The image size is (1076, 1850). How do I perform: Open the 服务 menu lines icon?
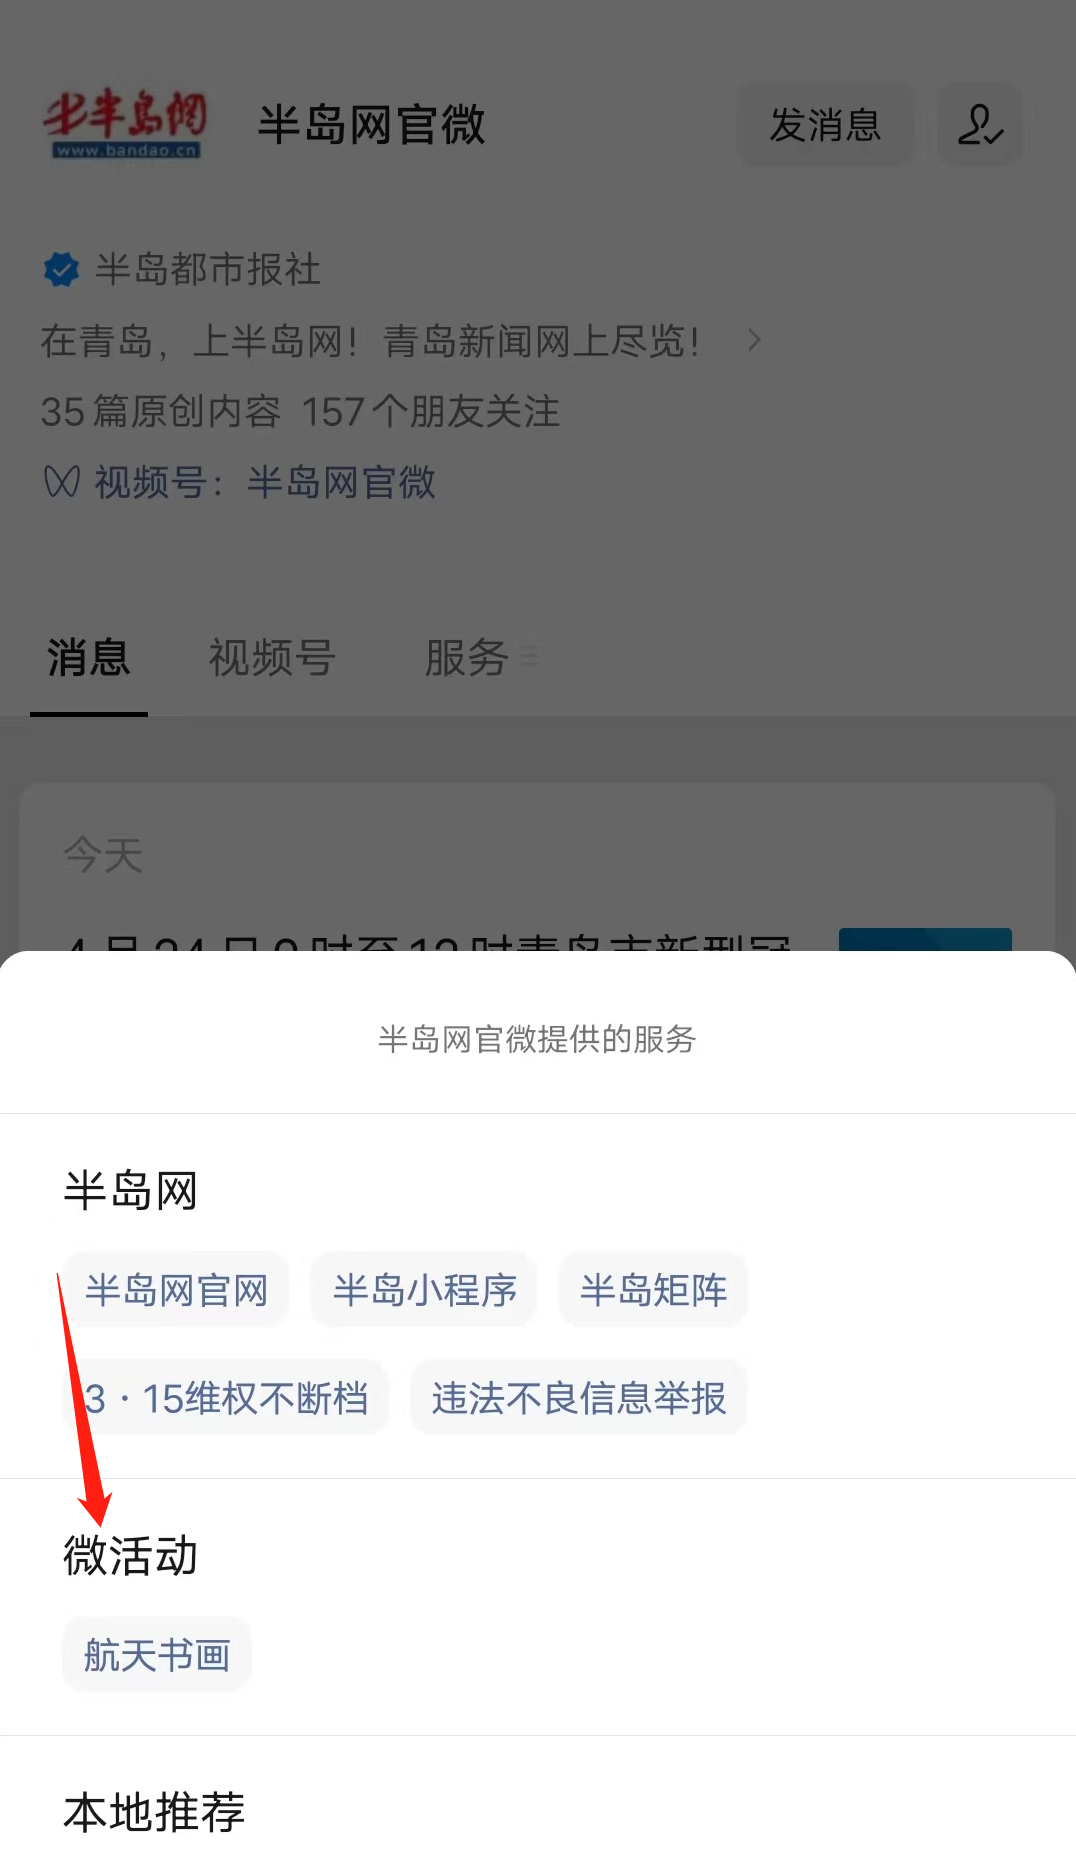[530, 656]
